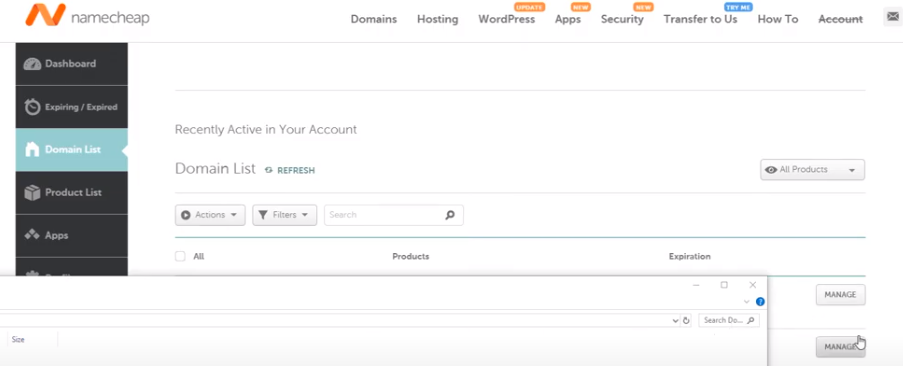This screenshot has width=903, height=366.
Task: Click the search magnifier icon
Action: tap(450, 215)
